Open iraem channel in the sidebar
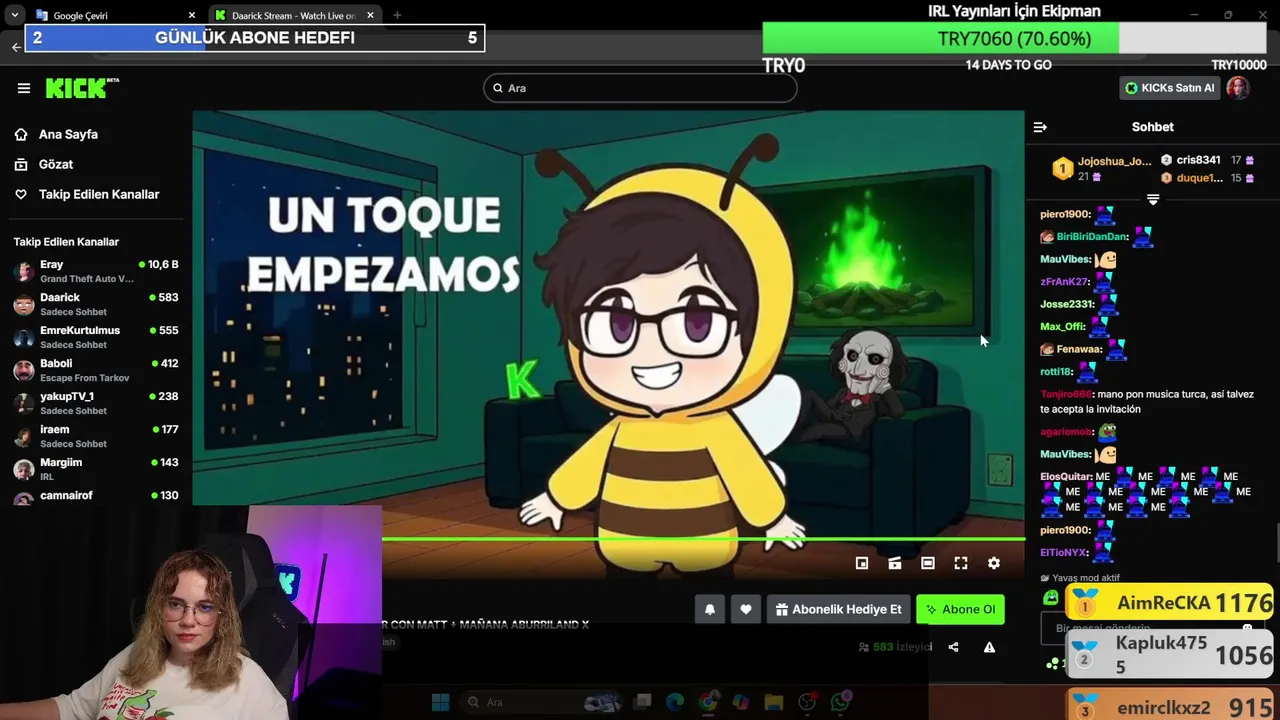This screenshot has width=1280, height=720. [x=96, y=436]
